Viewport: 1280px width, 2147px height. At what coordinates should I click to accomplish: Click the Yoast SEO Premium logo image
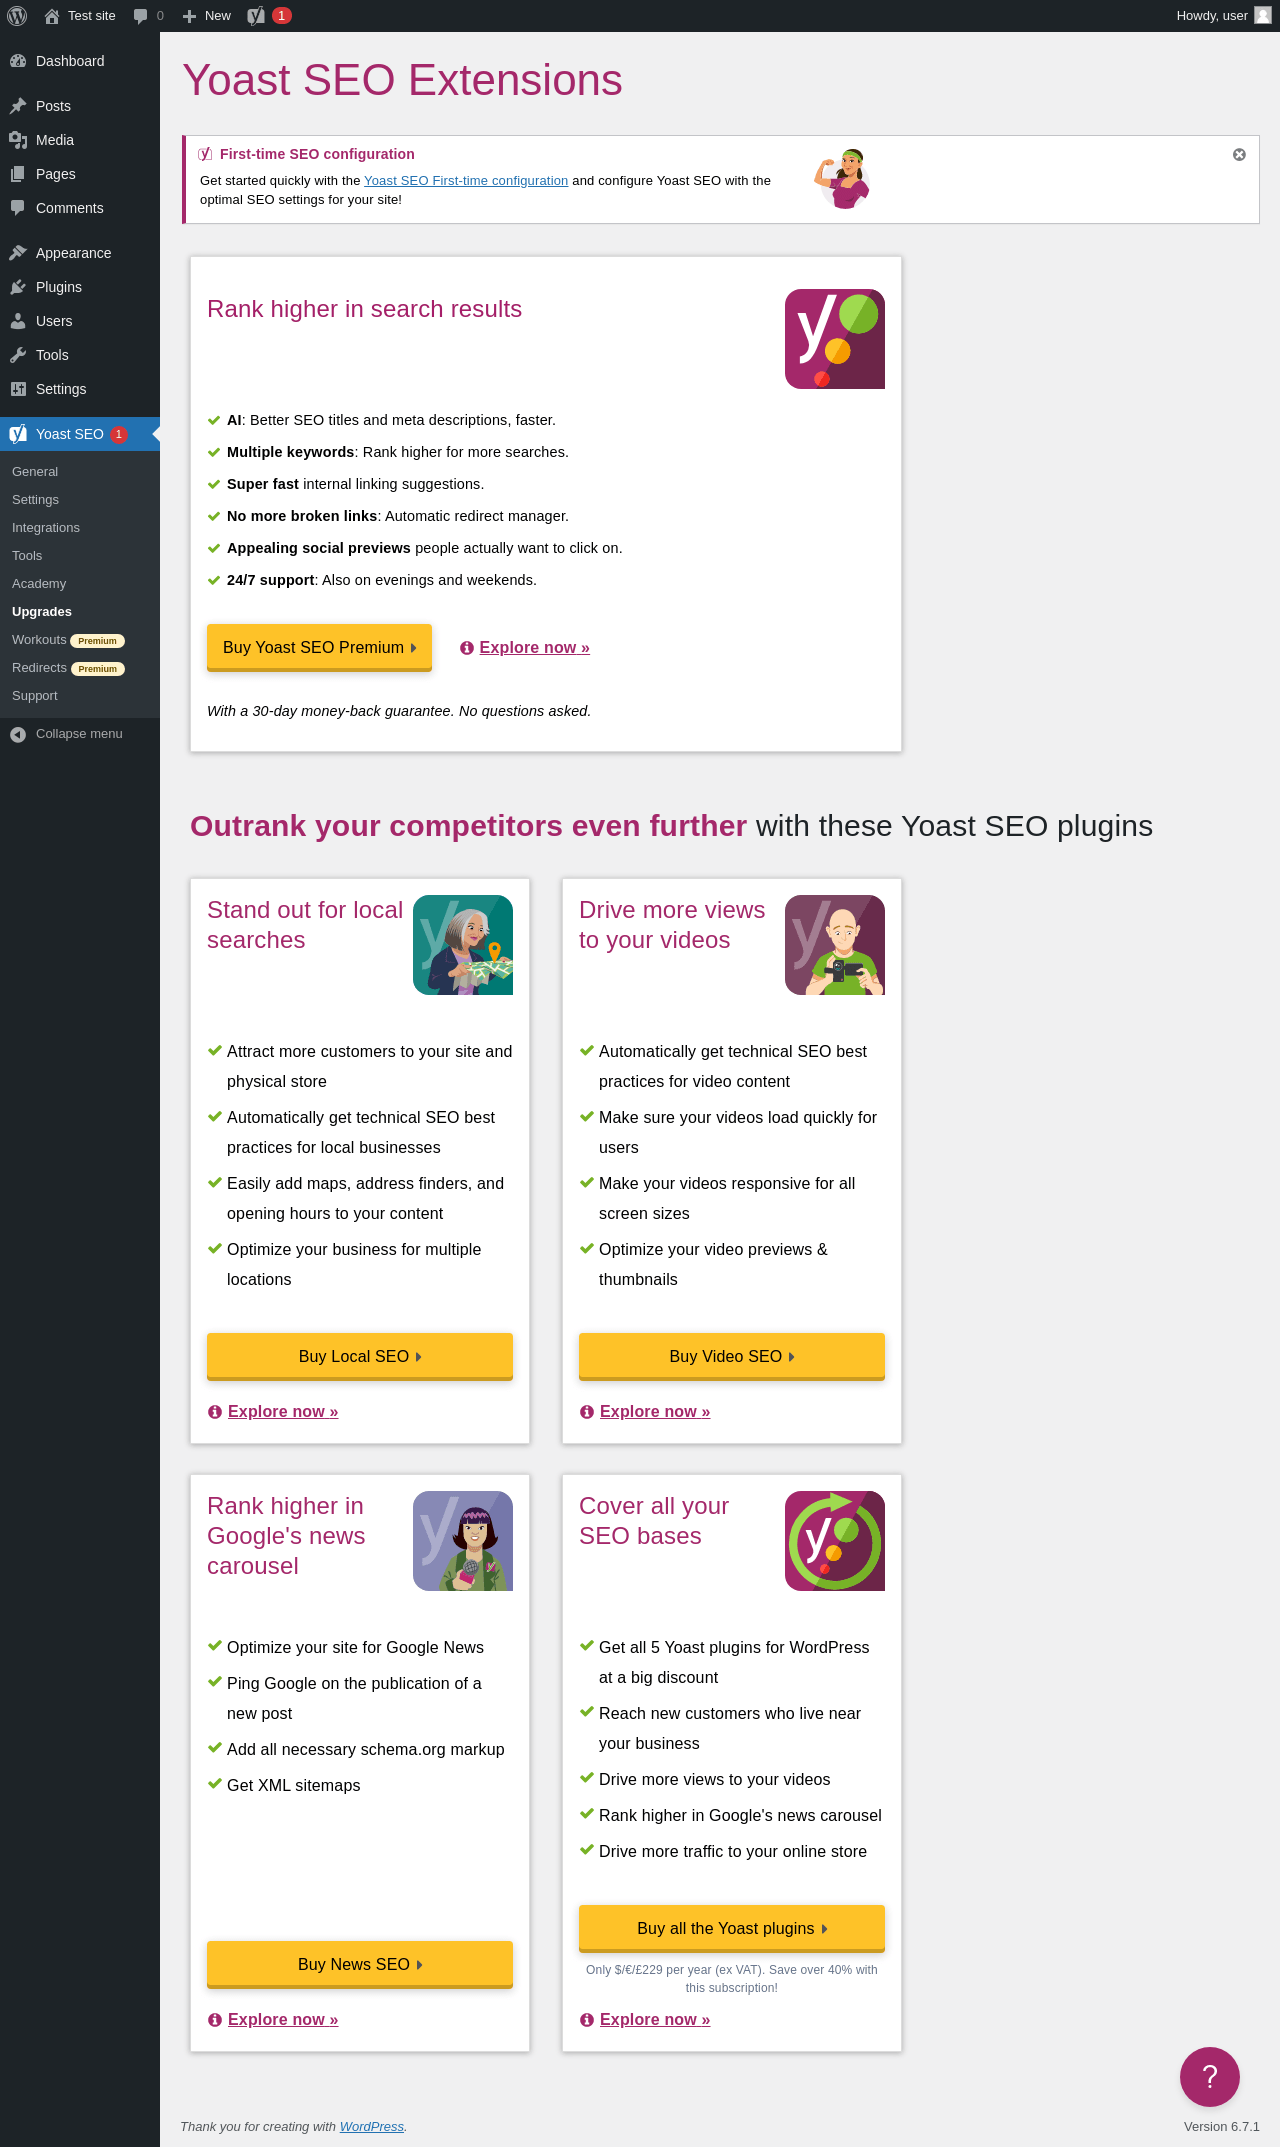(835, 339)
